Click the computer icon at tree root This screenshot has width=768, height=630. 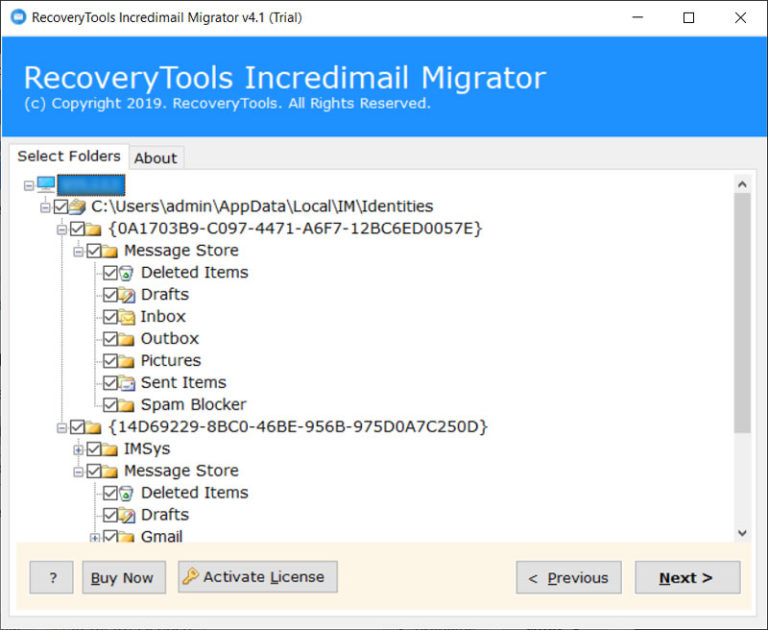click(x=46, y=185)
